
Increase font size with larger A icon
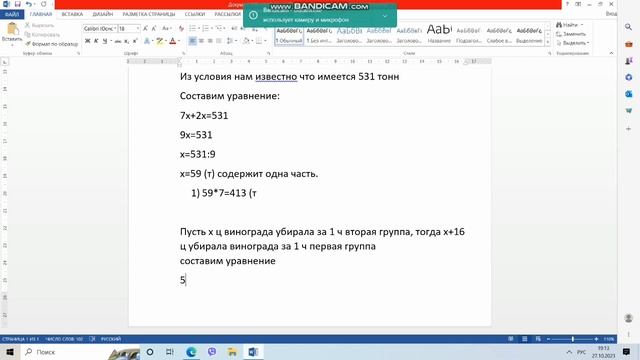(x=145, y=29)
